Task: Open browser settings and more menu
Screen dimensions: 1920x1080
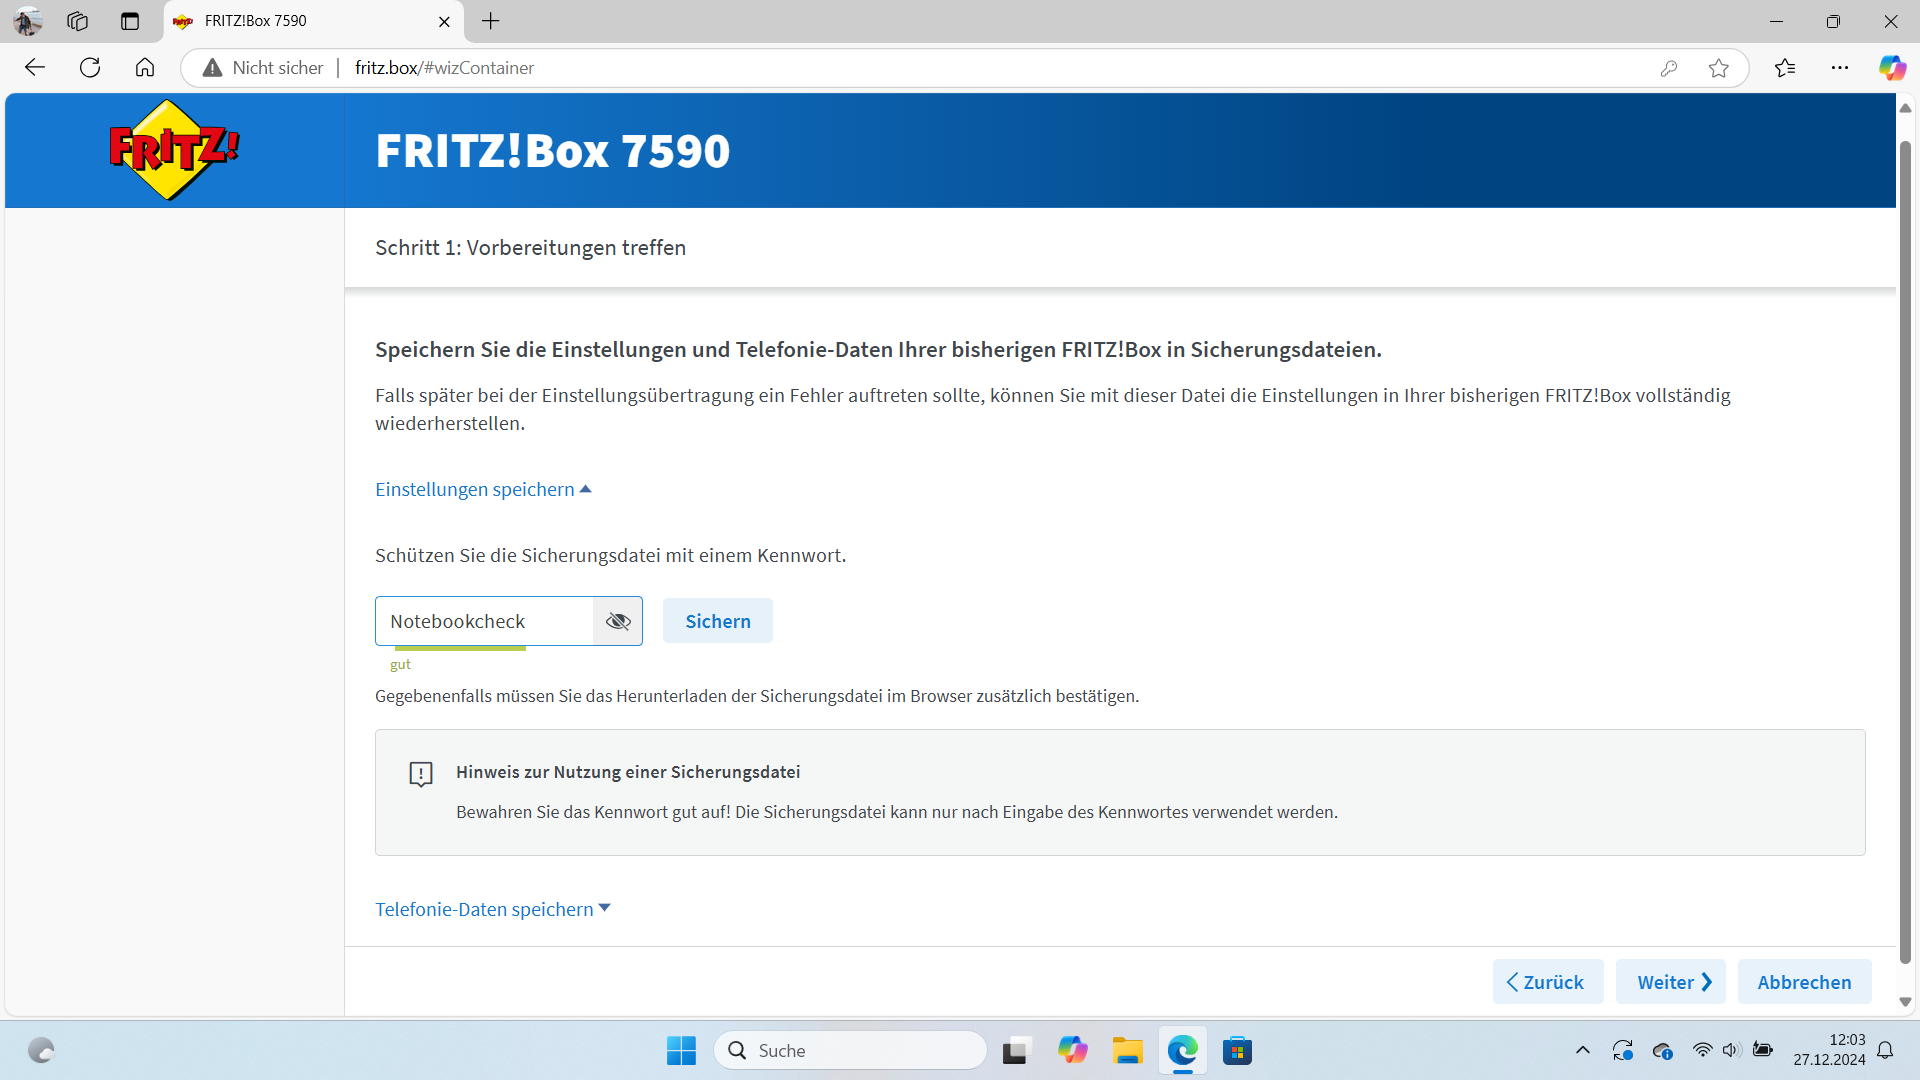Action: (1839, 68)
